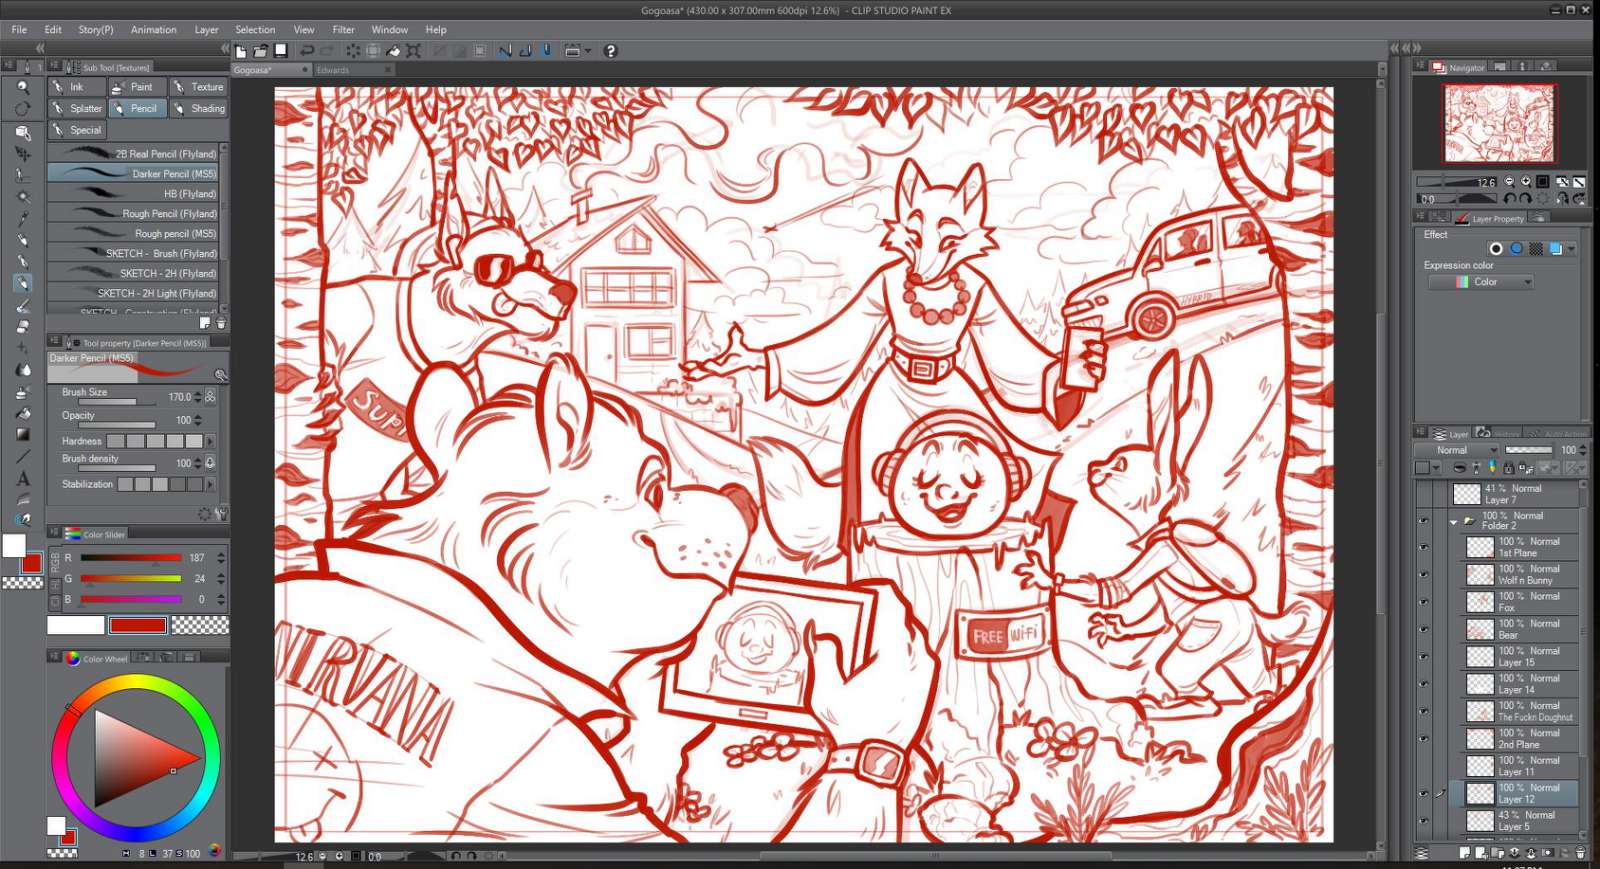Select the 2B Real Pencil (Flyland) brush
Image resolution: width=1600 pixels, height=869 pixels.
coord(133,154)
